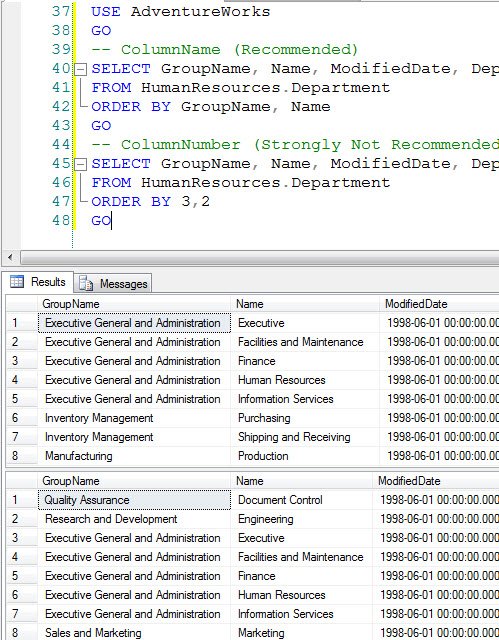Screen dimensions: 499x640
Task: Click Inventory Management in row 7
Action: (x=134, y=437)
